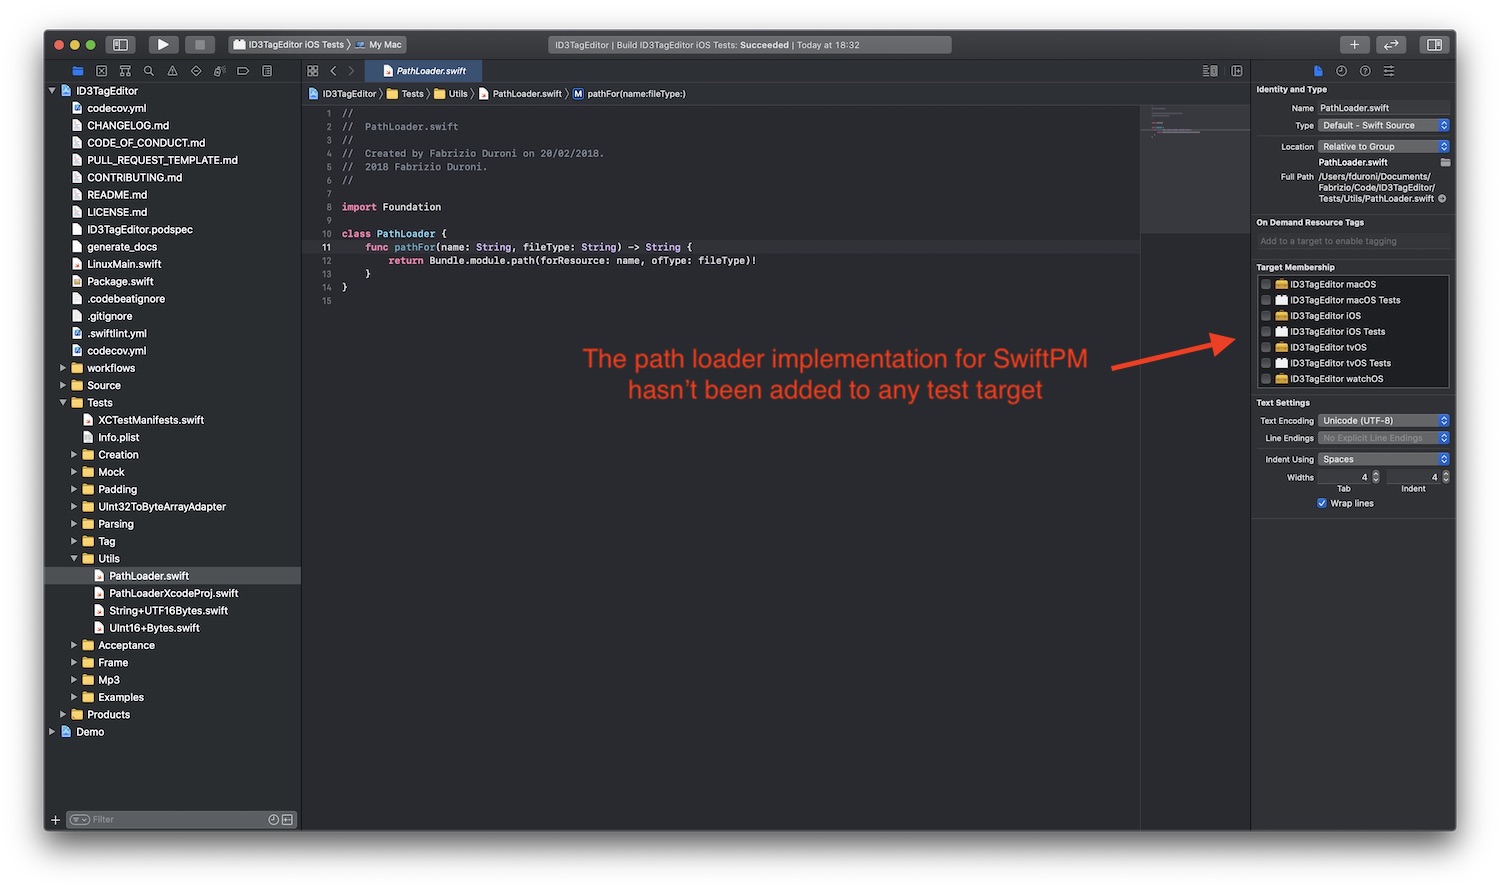Edit the Name field PathLoader.swift

(1384, 108)
